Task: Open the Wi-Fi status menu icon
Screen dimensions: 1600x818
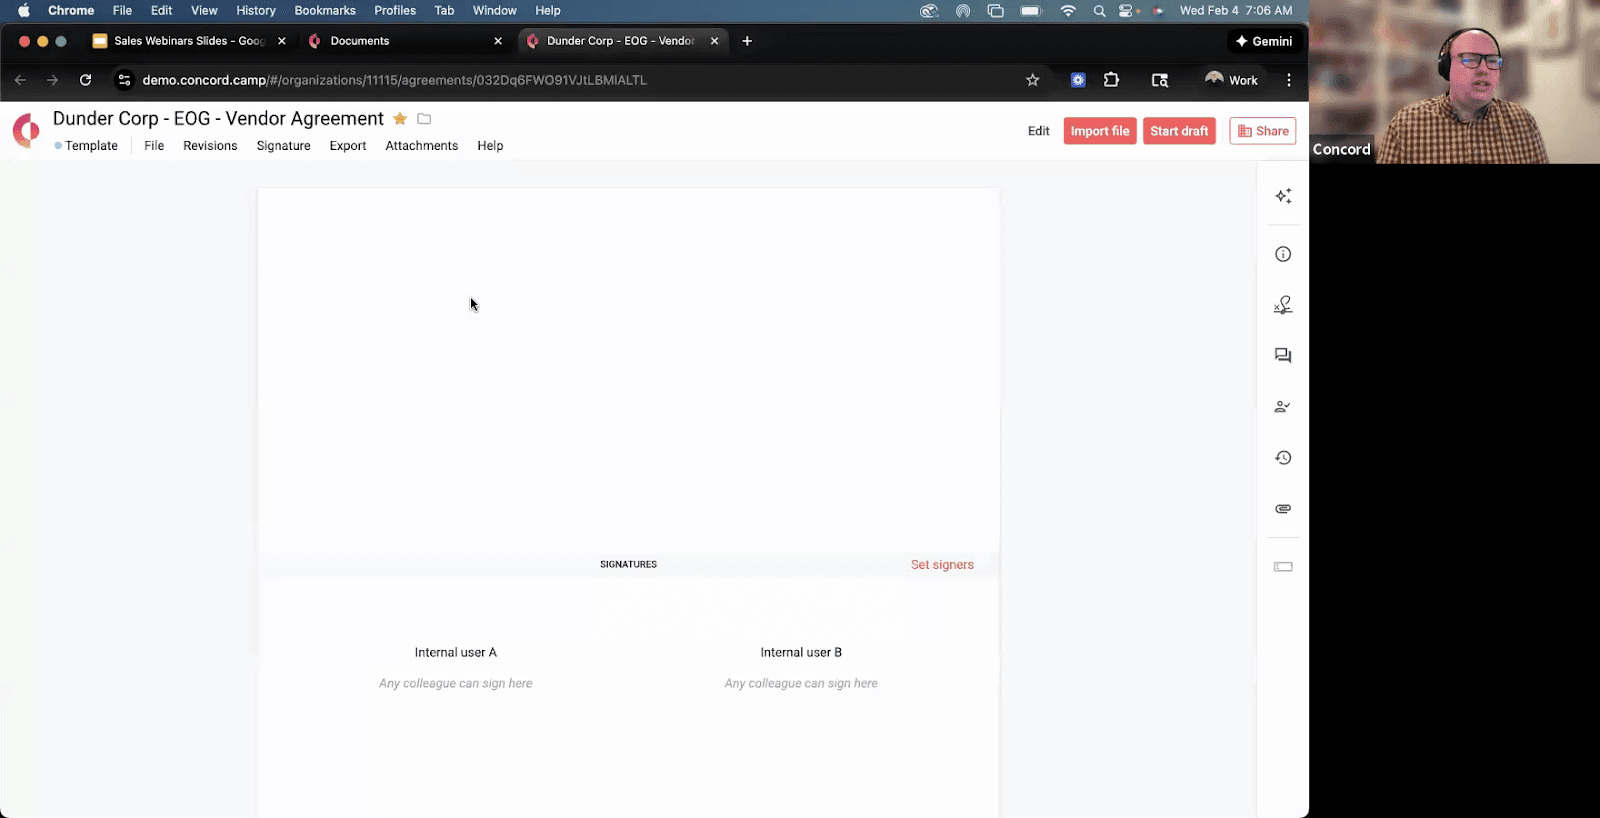Action: tap(1068, 11)
